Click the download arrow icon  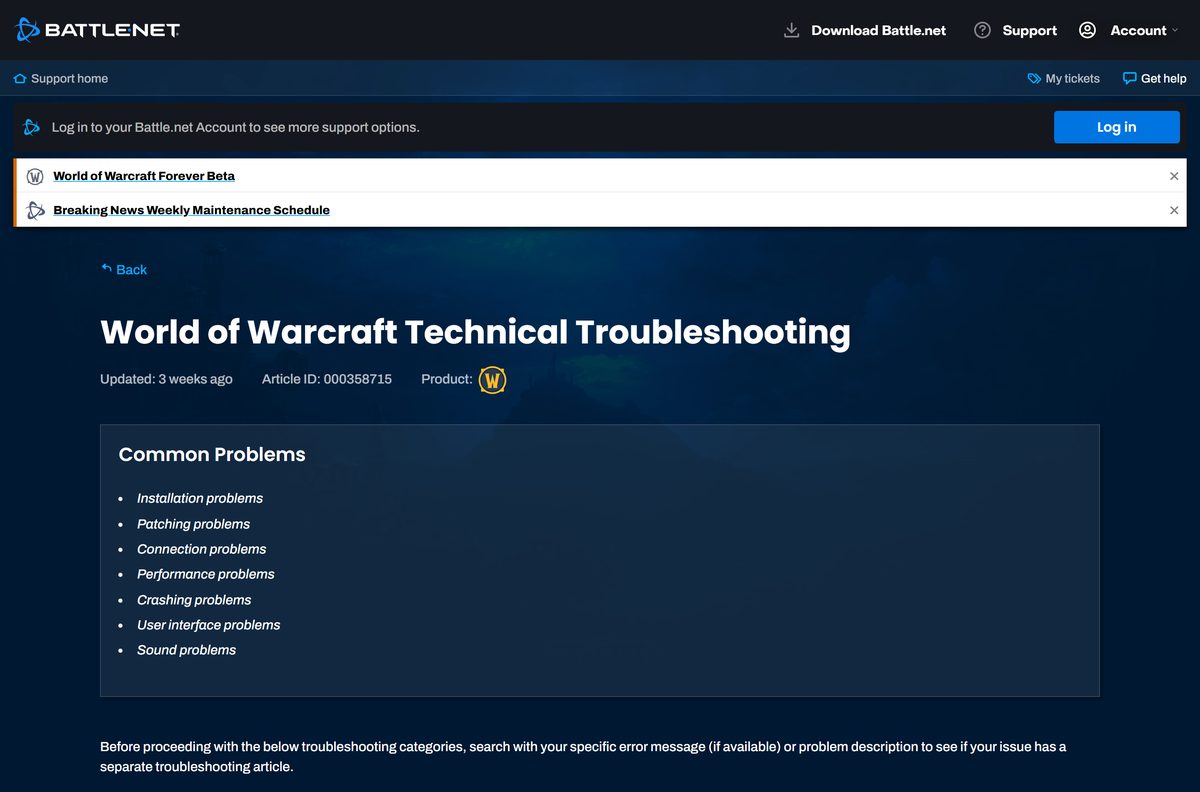pyautogui.click(x=791, y=30)
